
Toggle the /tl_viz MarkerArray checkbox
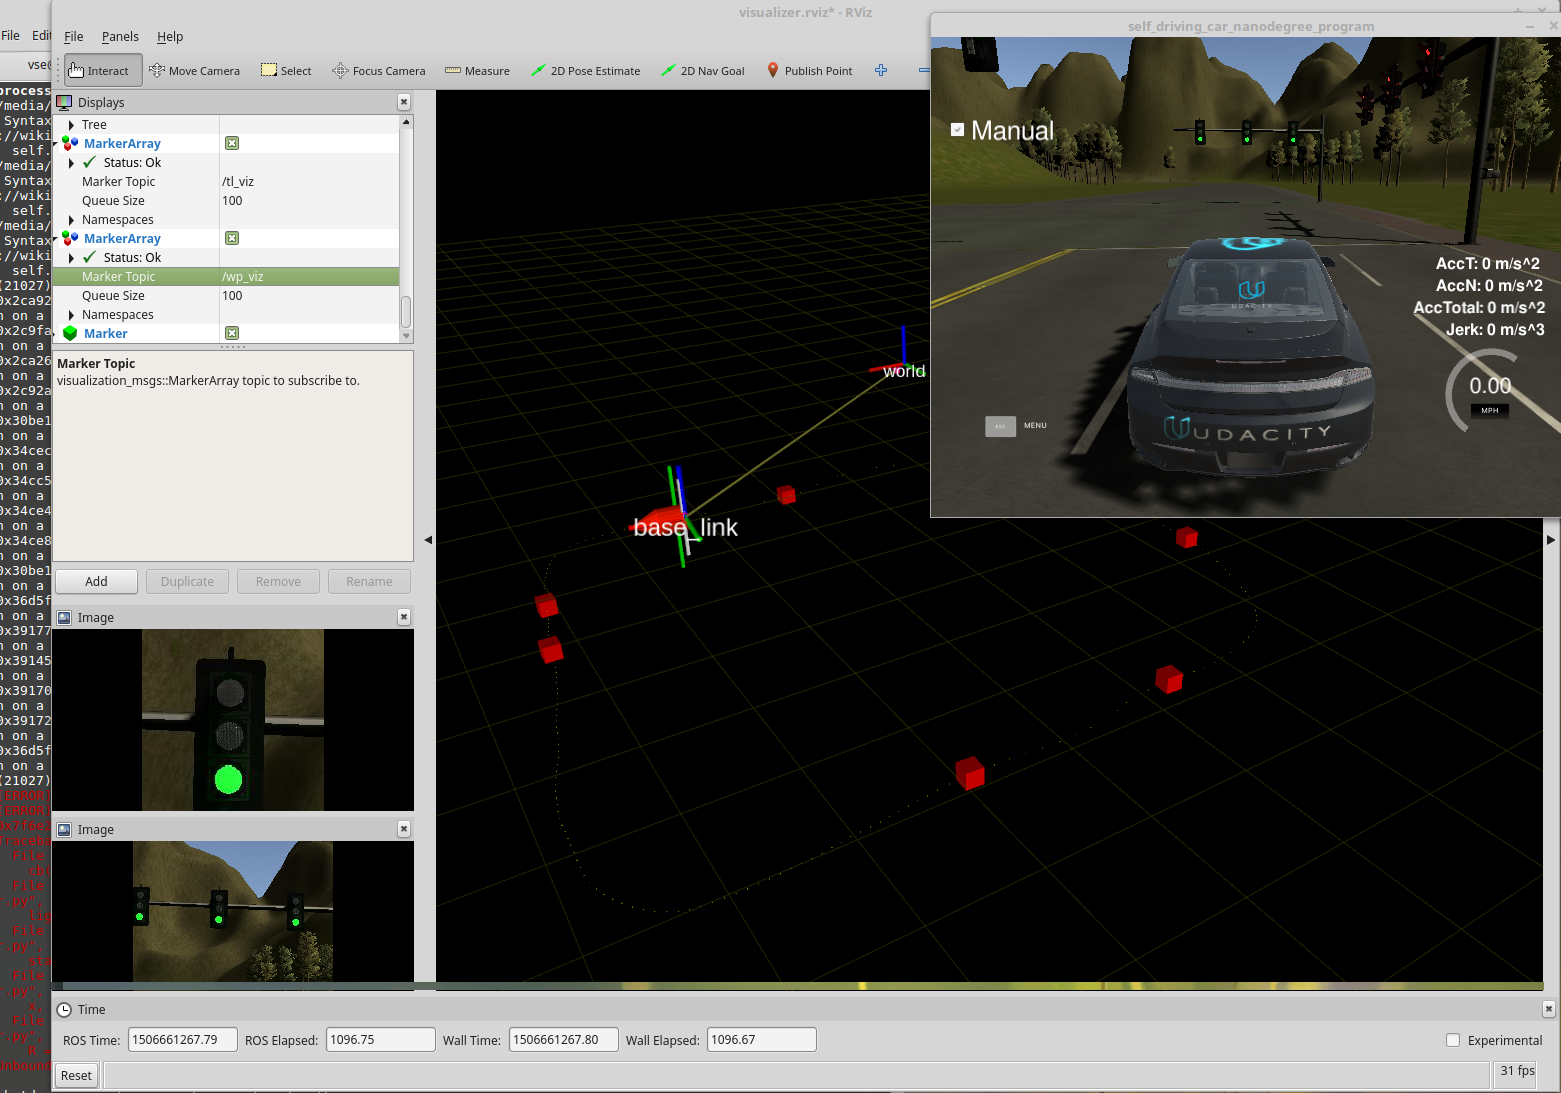(232, 143)
